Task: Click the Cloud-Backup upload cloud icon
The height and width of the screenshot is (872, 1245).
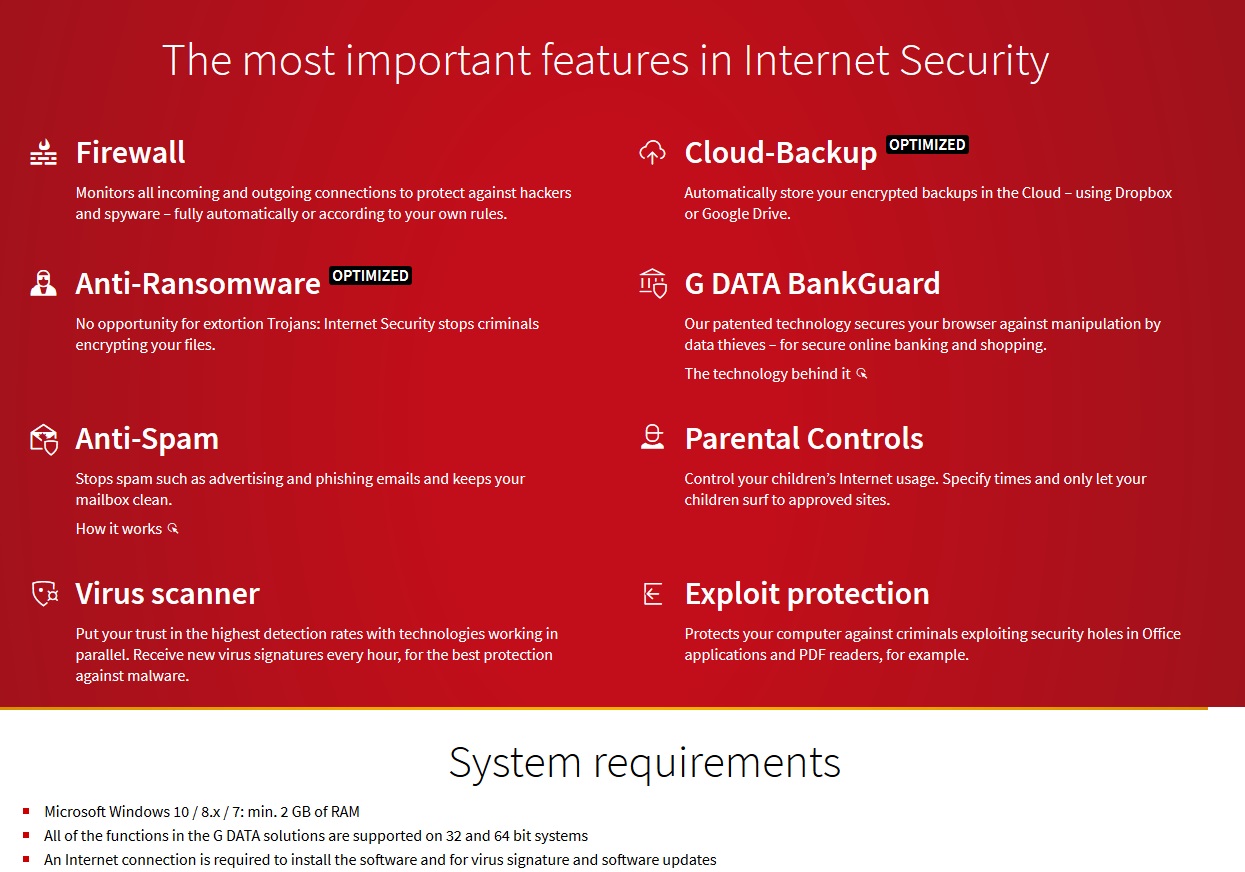Action: click(x=652, y=153)
